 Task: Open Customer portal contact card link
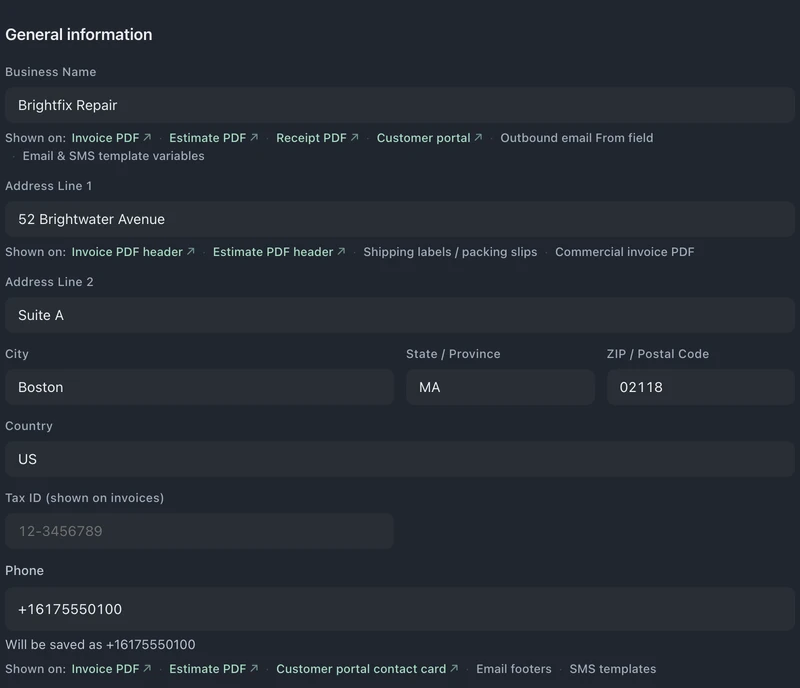tap(367, 669)
